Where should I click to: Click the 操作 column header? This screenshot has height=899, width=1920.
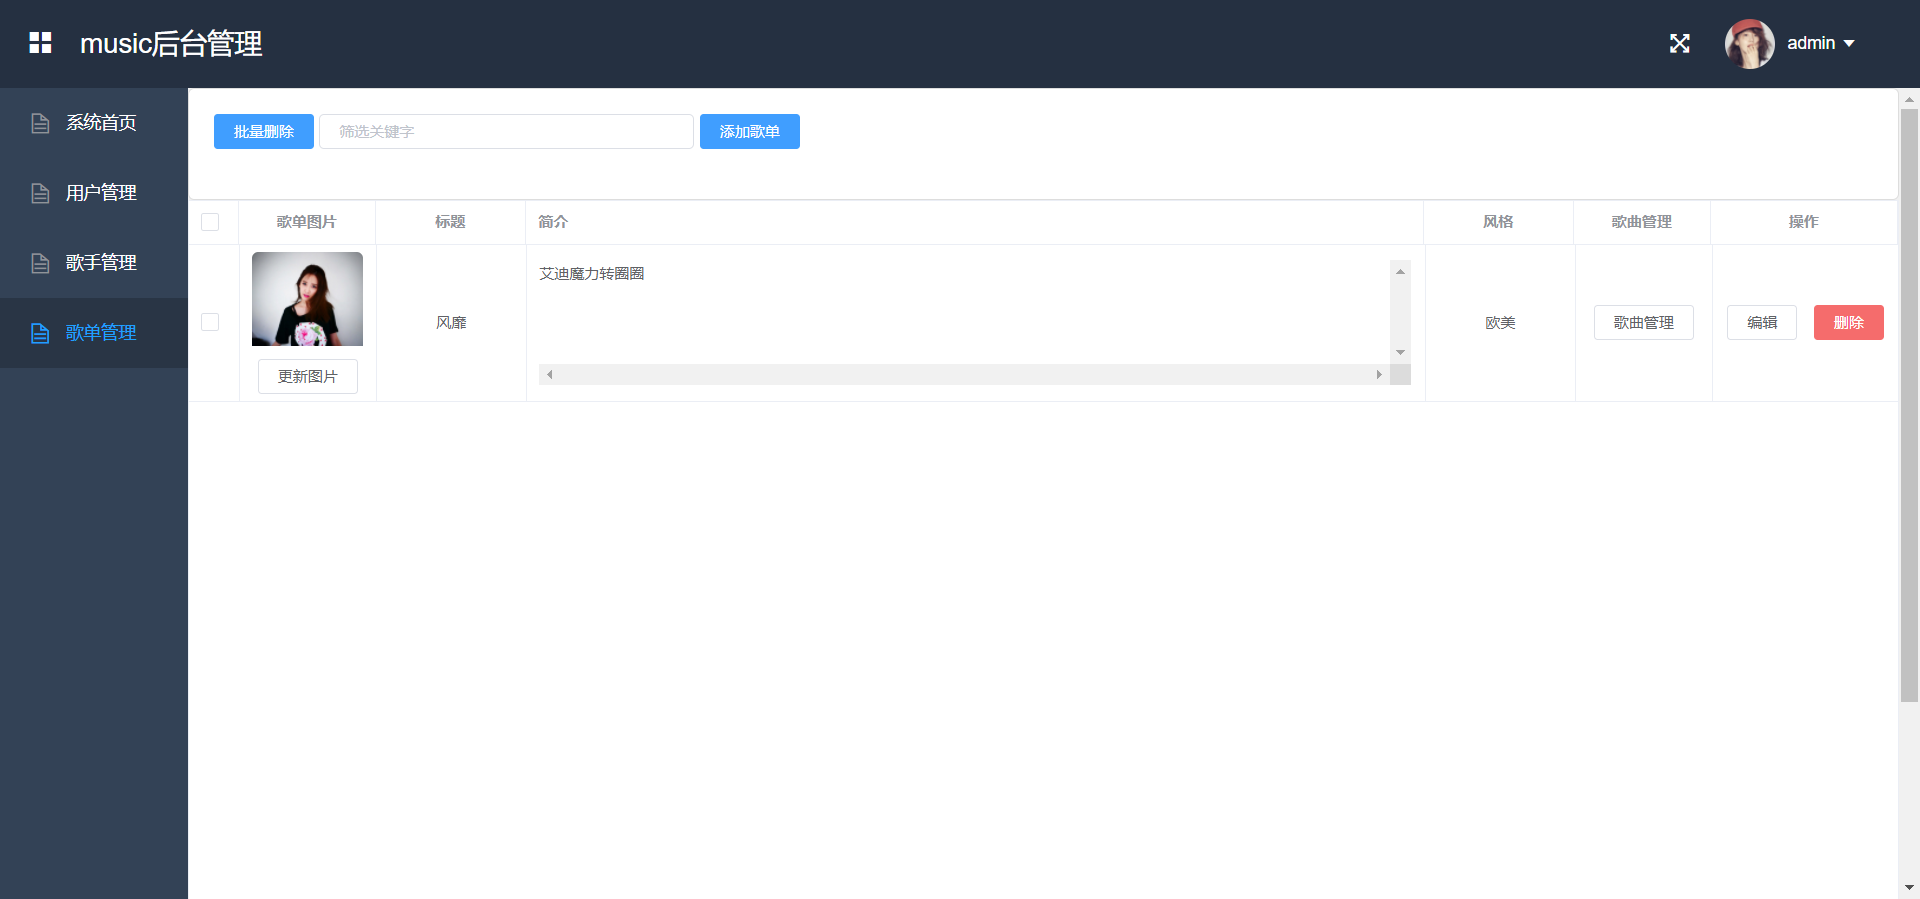(x=1804, y=221)
